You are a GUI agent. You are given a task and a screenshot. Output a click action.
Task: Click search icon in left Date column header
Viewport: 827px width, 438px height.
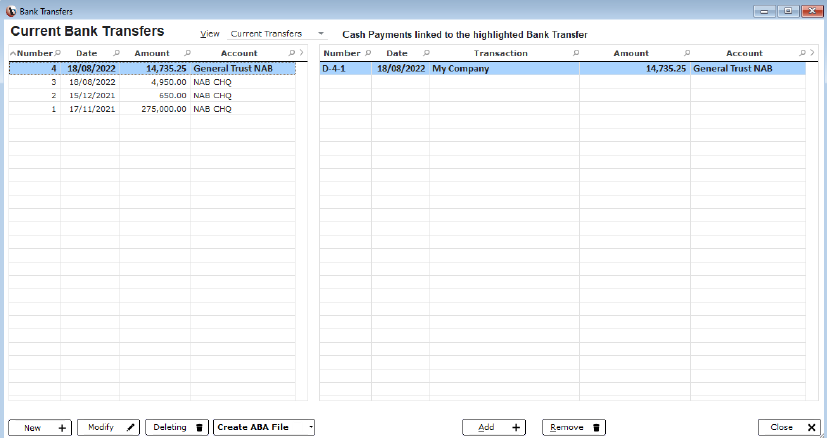117,53
